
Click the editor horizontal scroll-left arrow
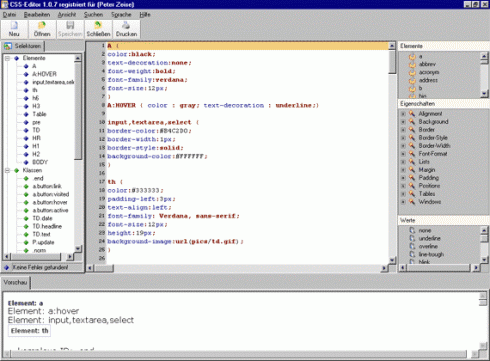pyautogui.click(x=90, y=268)
